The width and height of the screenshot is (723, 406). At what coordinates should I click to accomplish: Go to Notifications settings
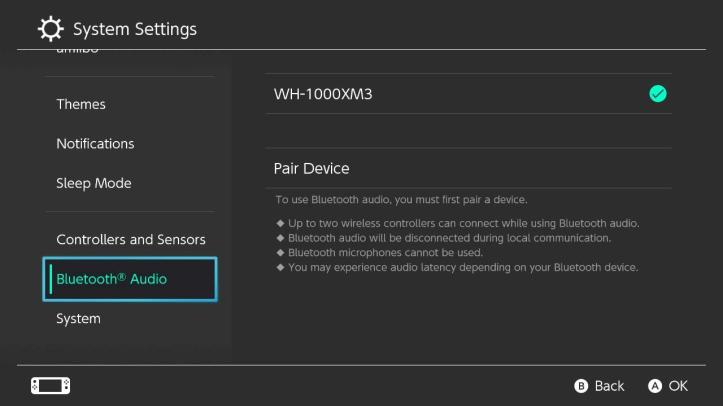[95, 144]
